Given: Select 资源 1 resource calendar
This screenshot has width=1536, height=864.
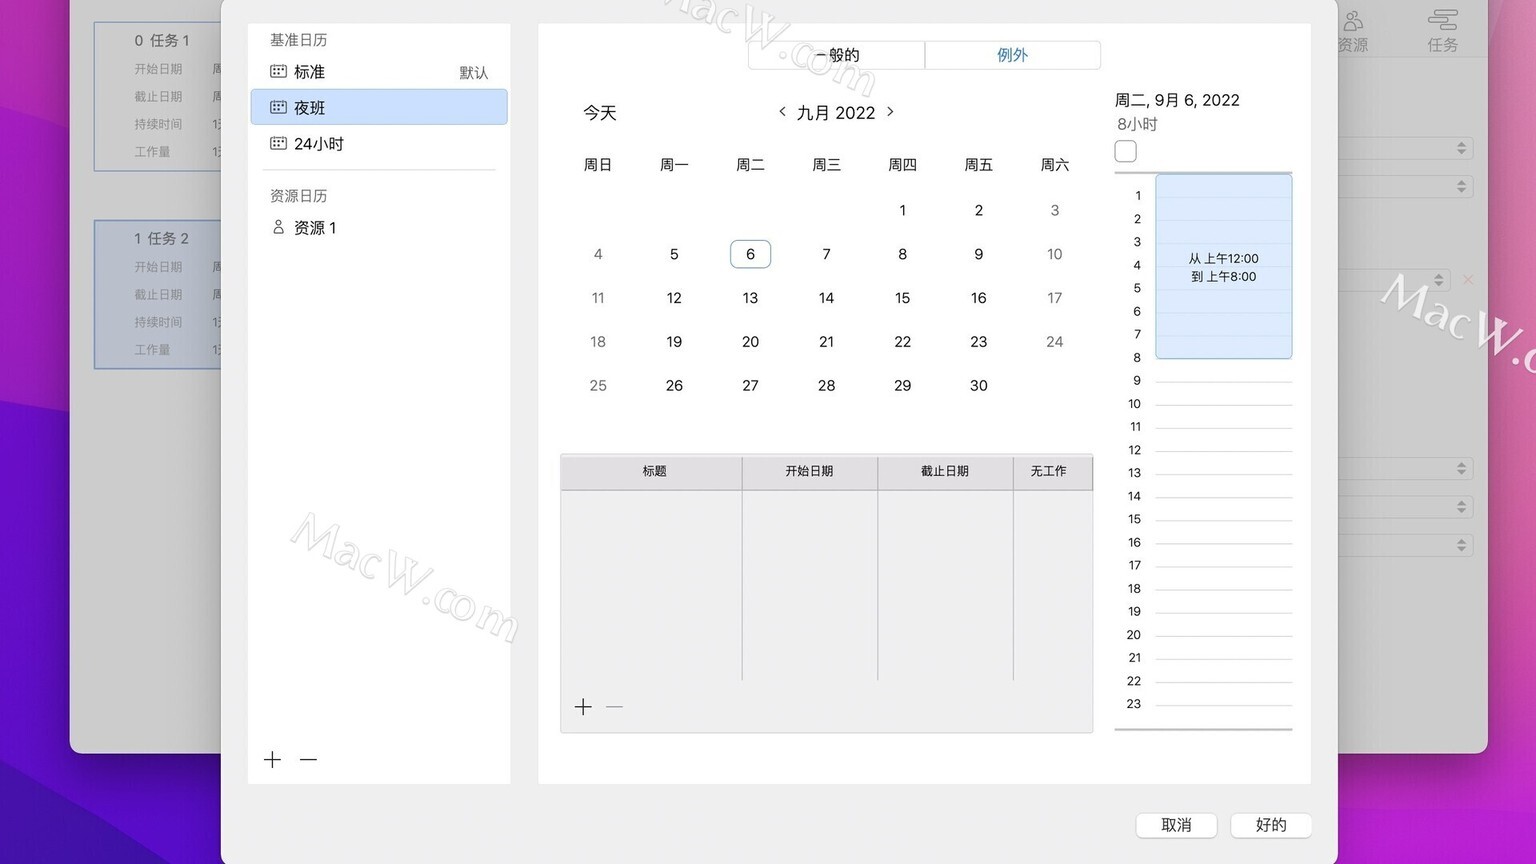Looking at the screenshot, I should click(x=379, y=228).
